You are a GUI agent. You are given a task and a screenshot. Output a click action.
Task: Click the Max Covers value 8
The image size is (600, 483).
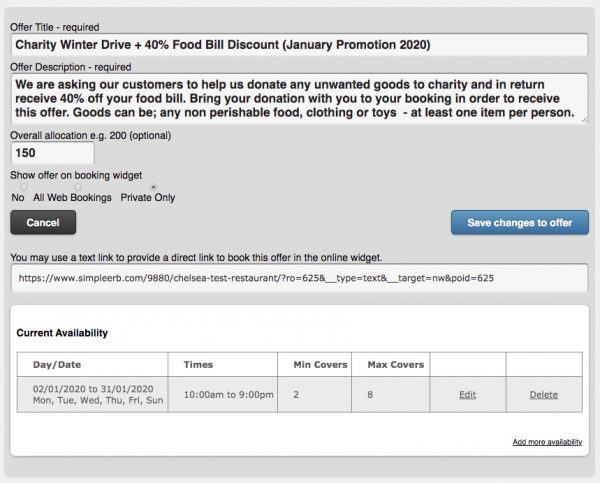pyautogui.click(x=370, y=395)
